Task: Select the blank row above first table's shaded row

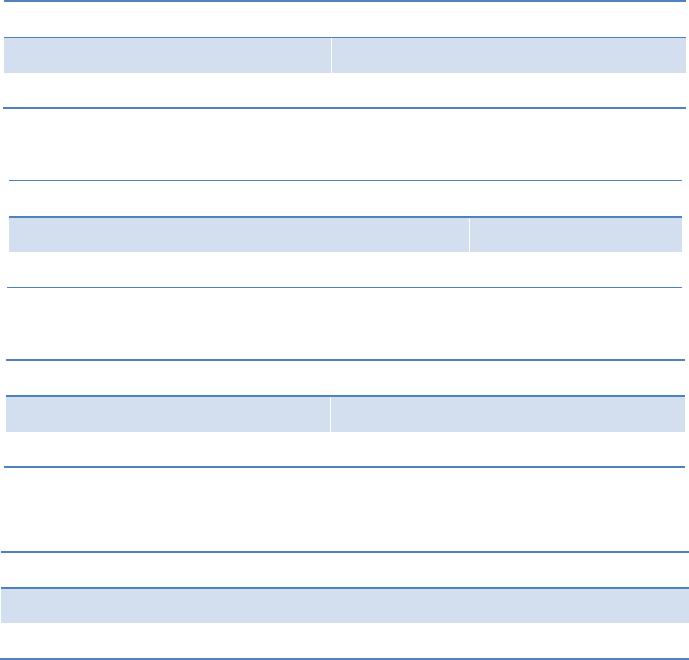Action: coord(344,19)
